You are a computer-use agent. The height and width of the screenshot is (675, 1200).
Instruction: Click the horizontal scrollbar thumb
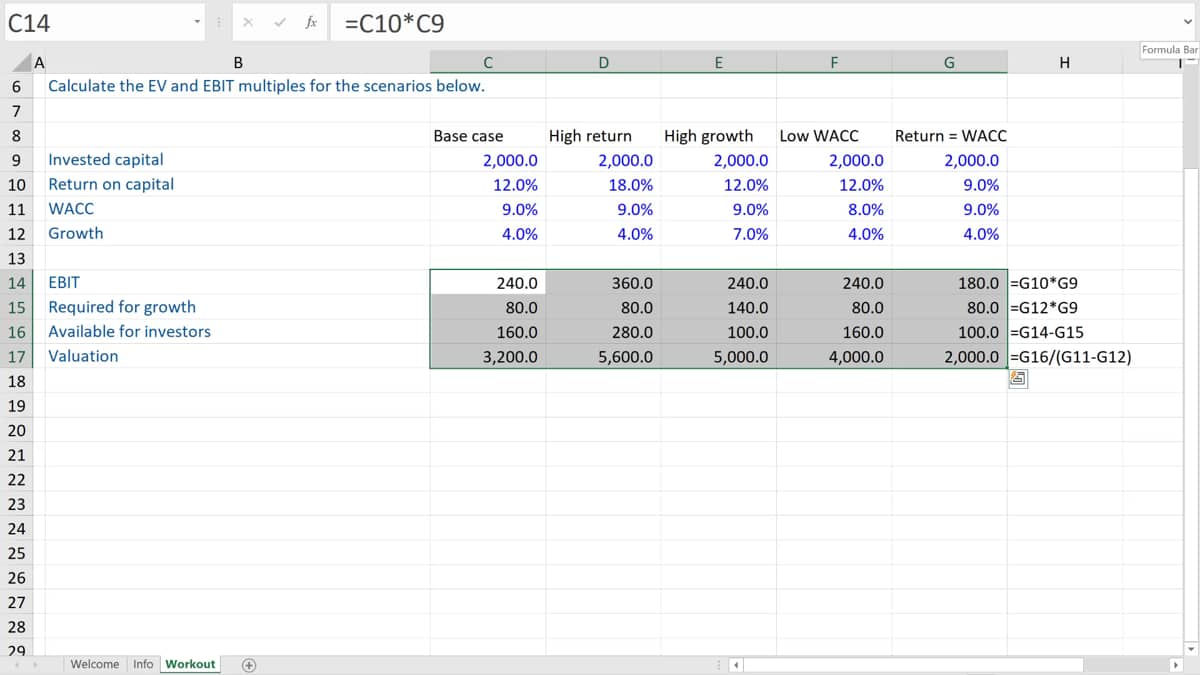[x=914, y=664]
